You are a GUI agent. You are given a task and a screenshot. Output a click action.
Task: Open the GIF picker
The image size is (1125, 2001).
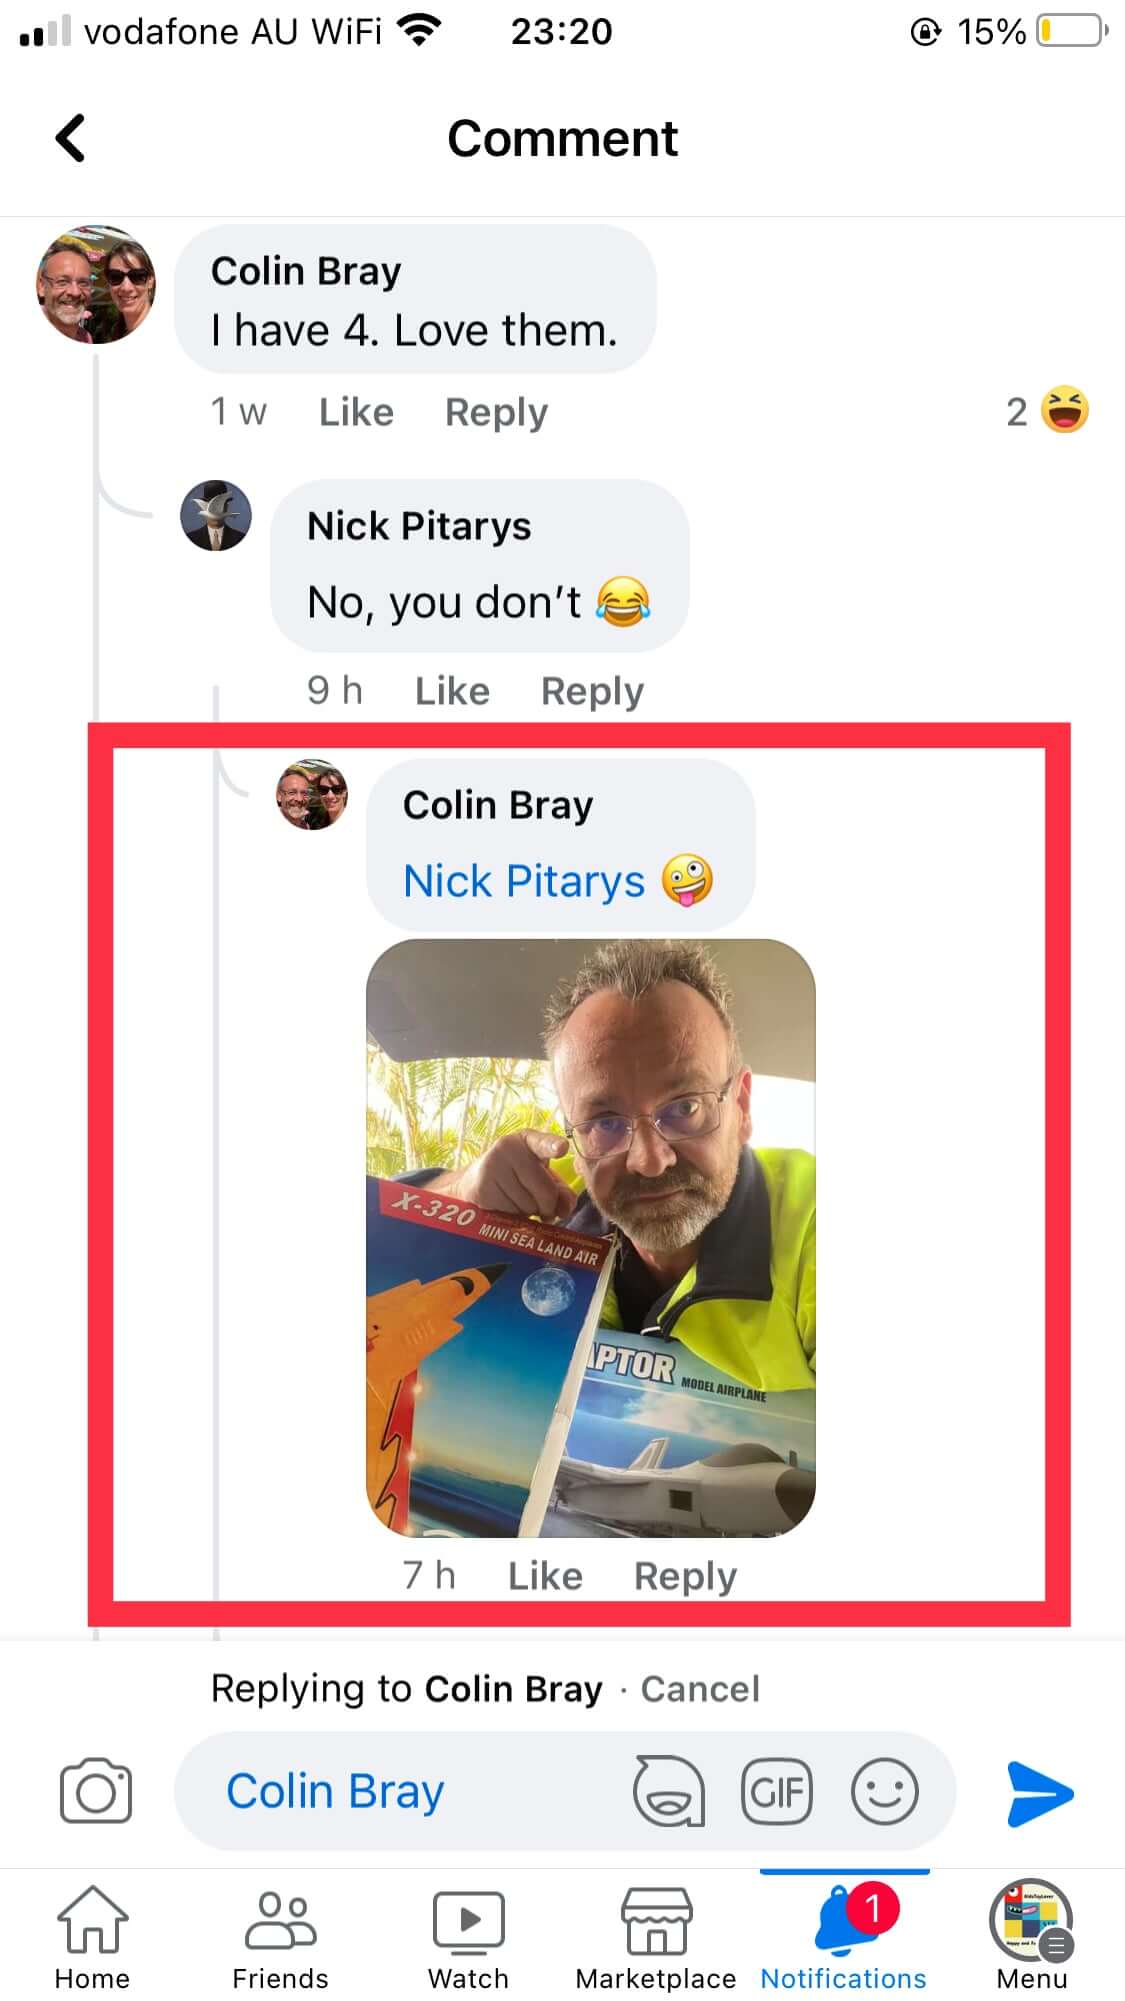coord(777,1791)
